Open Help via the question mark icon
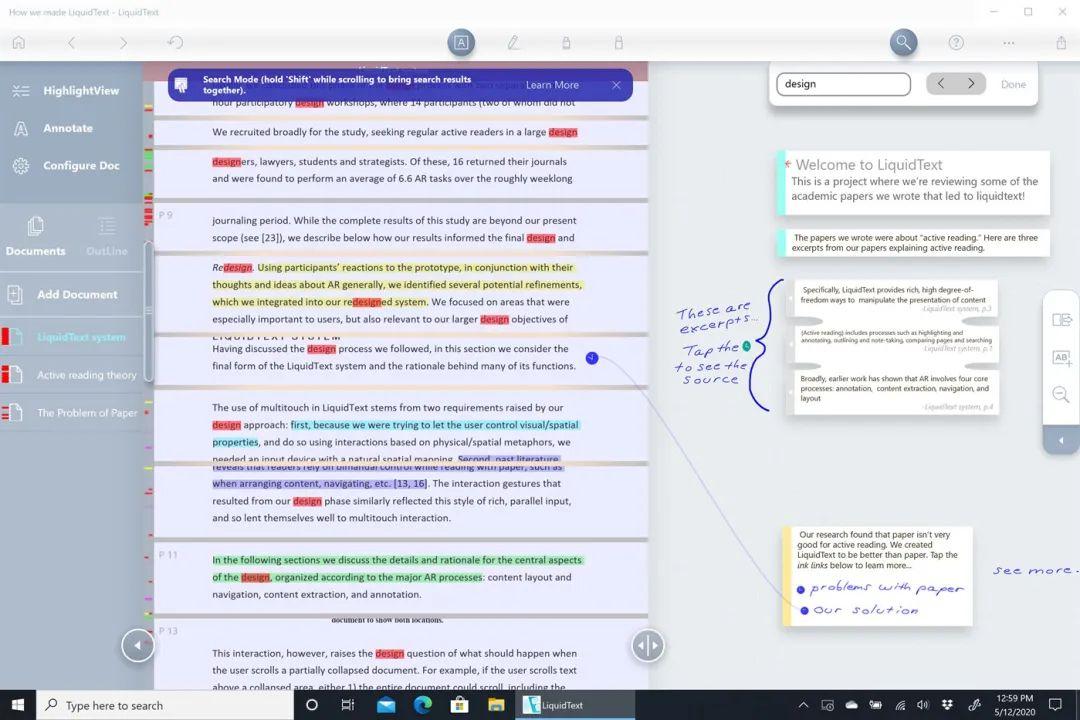This screenshot has width=1080, height=720. (955, 42)
